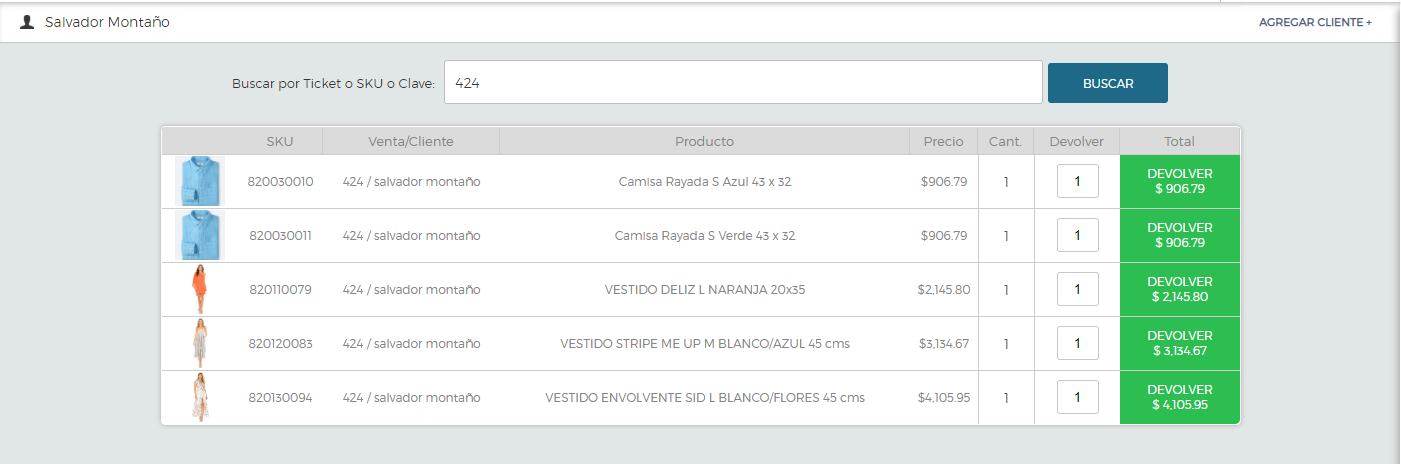Open the shirt thumbnail for Camisa Rayada S Verde

199,235
